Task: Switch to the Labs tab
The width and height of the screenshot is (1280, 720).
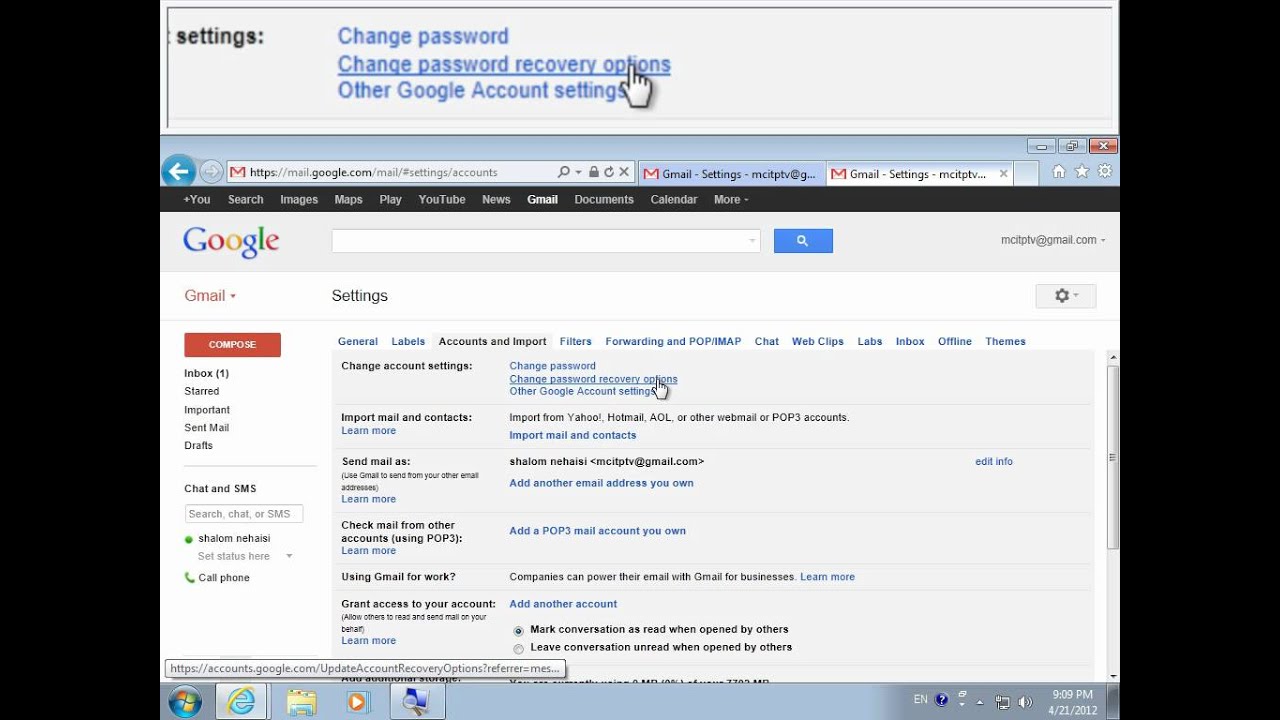Action: pos(870,341)
